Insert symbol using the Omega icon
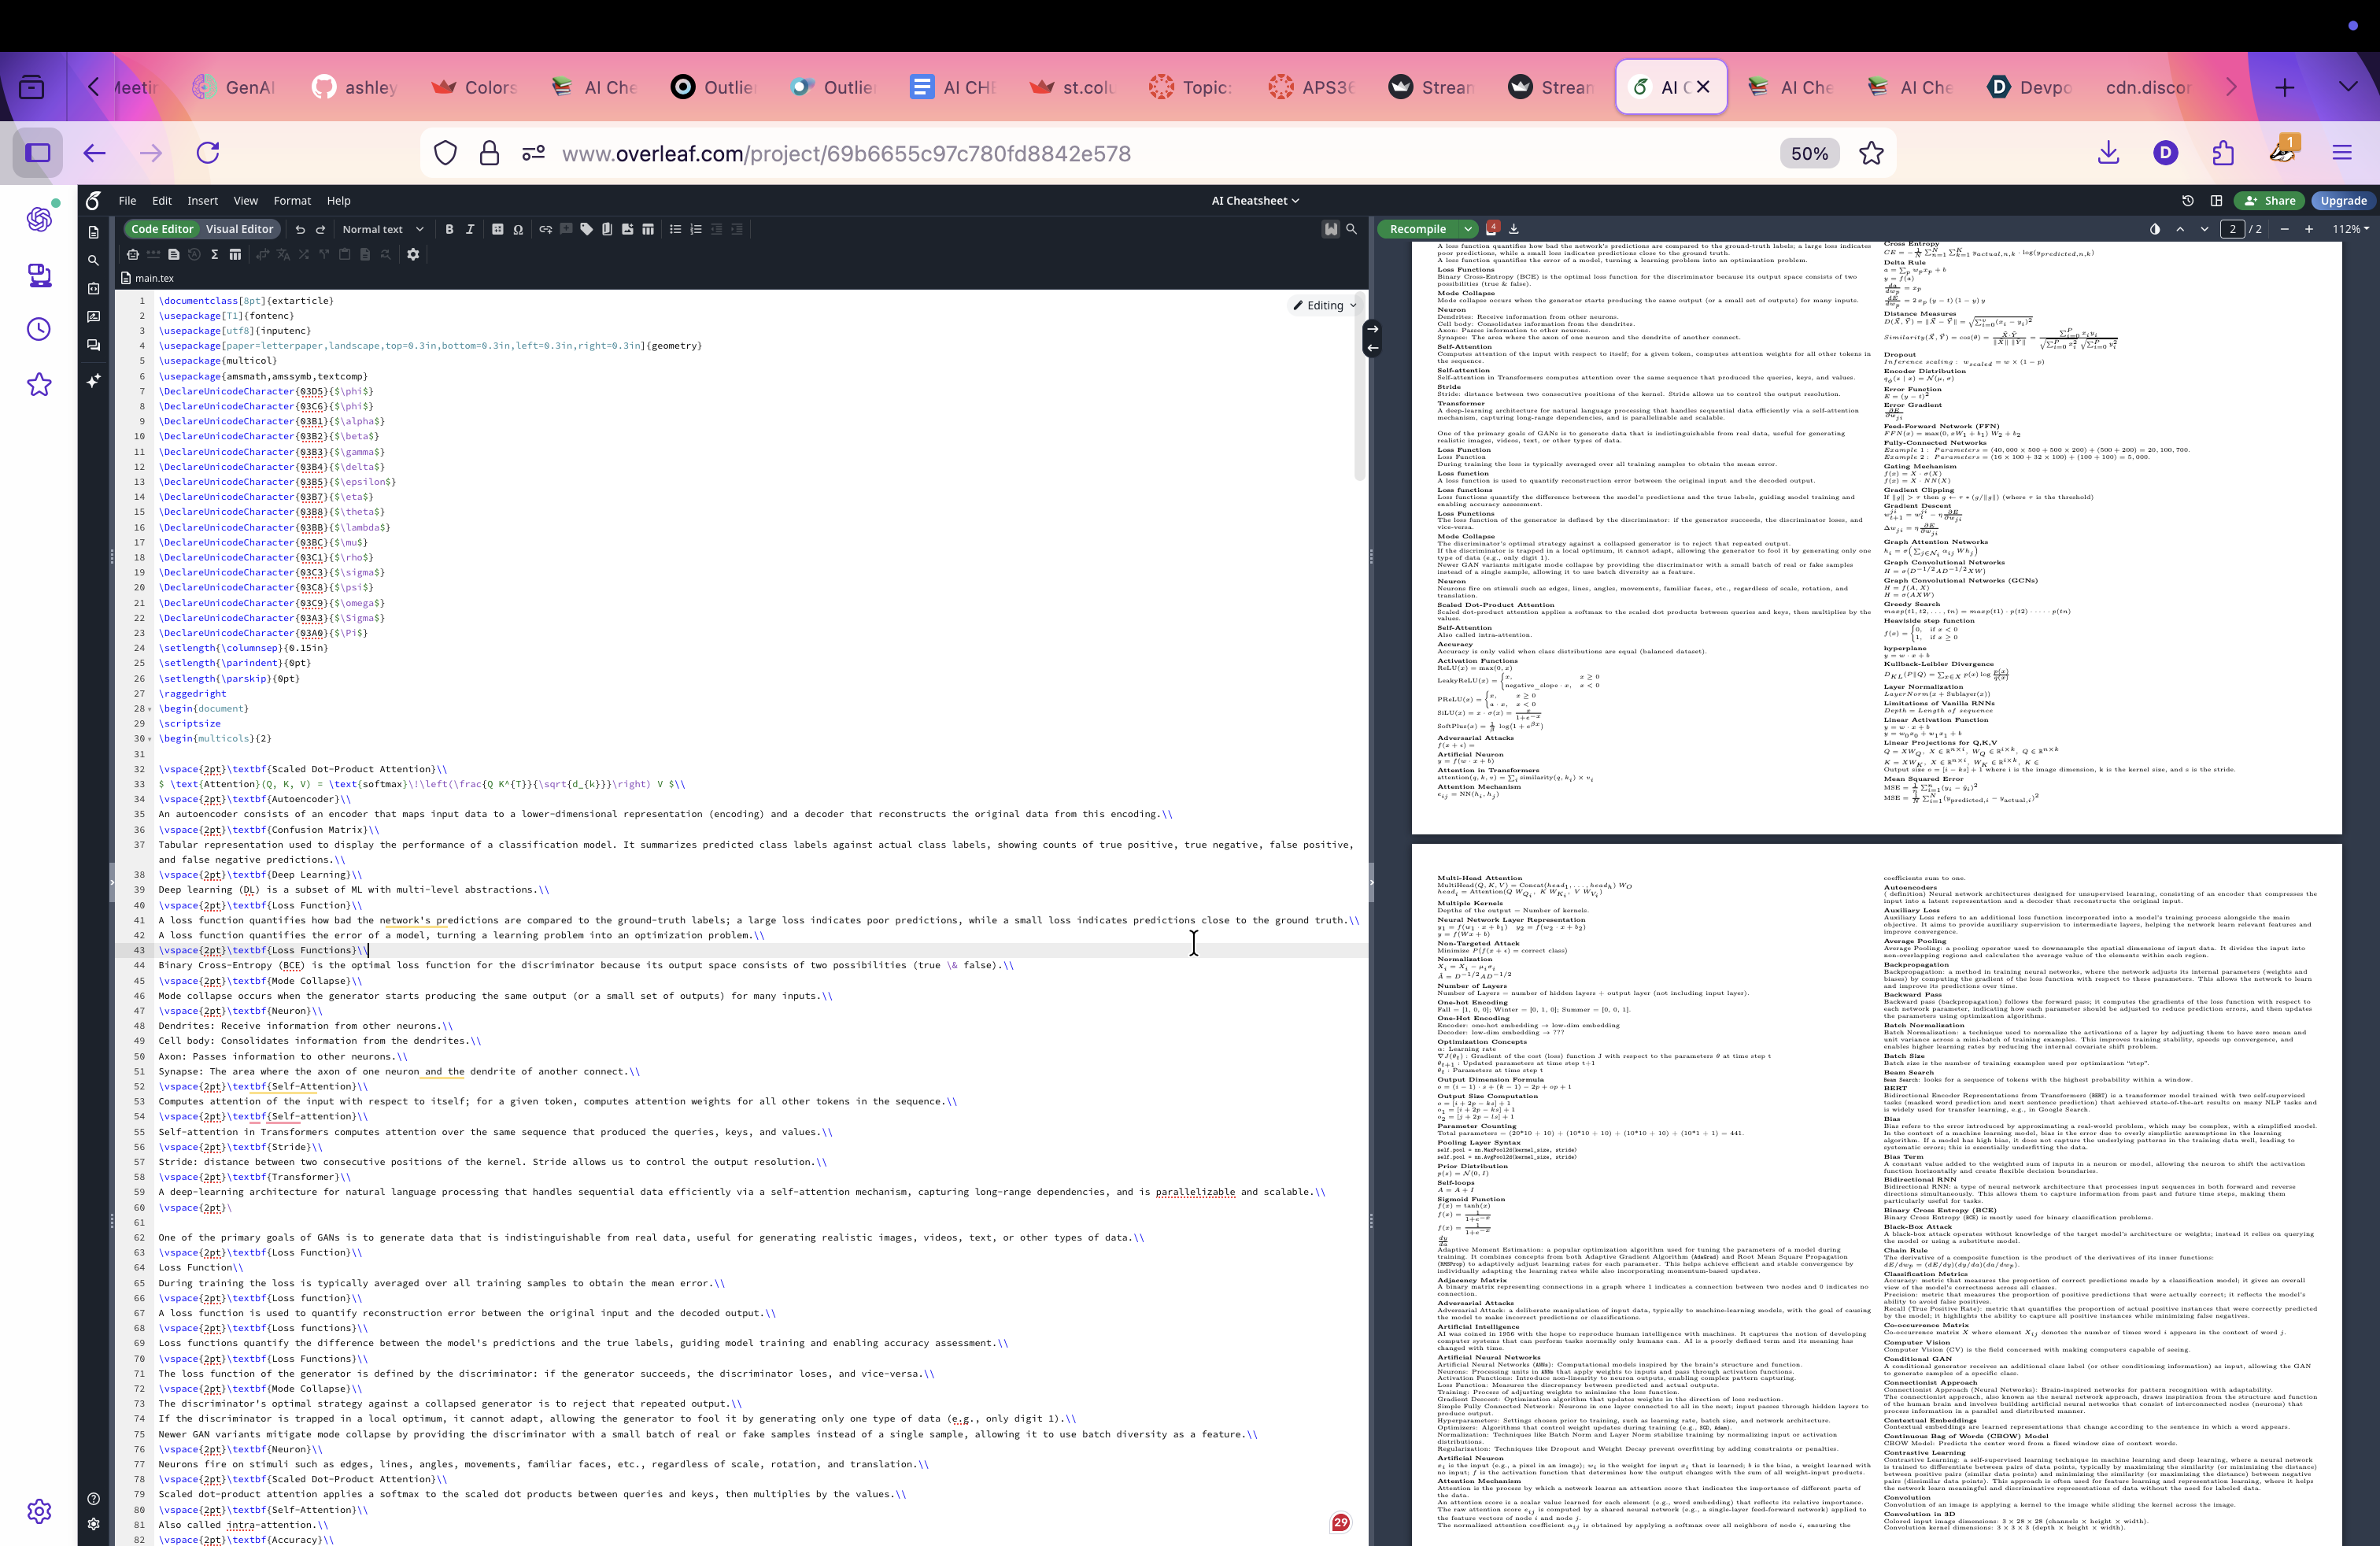 coord(518,229)
